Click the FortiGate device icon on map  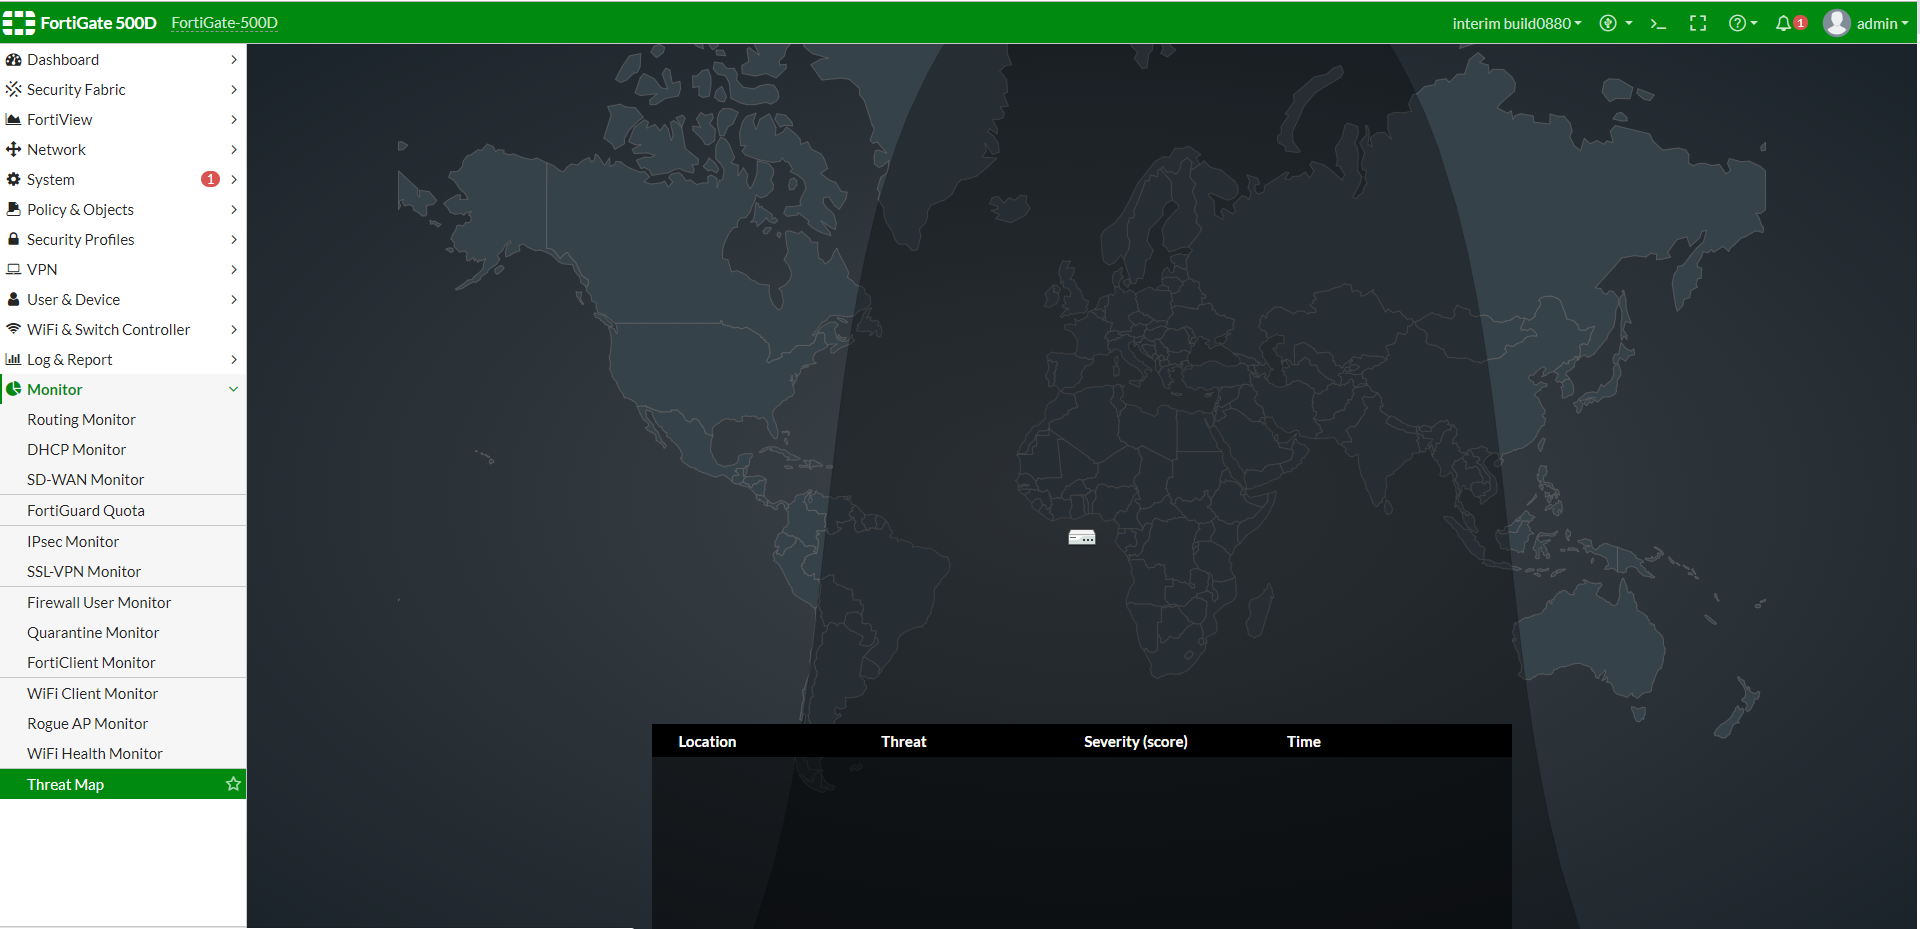coord(1082,538)
